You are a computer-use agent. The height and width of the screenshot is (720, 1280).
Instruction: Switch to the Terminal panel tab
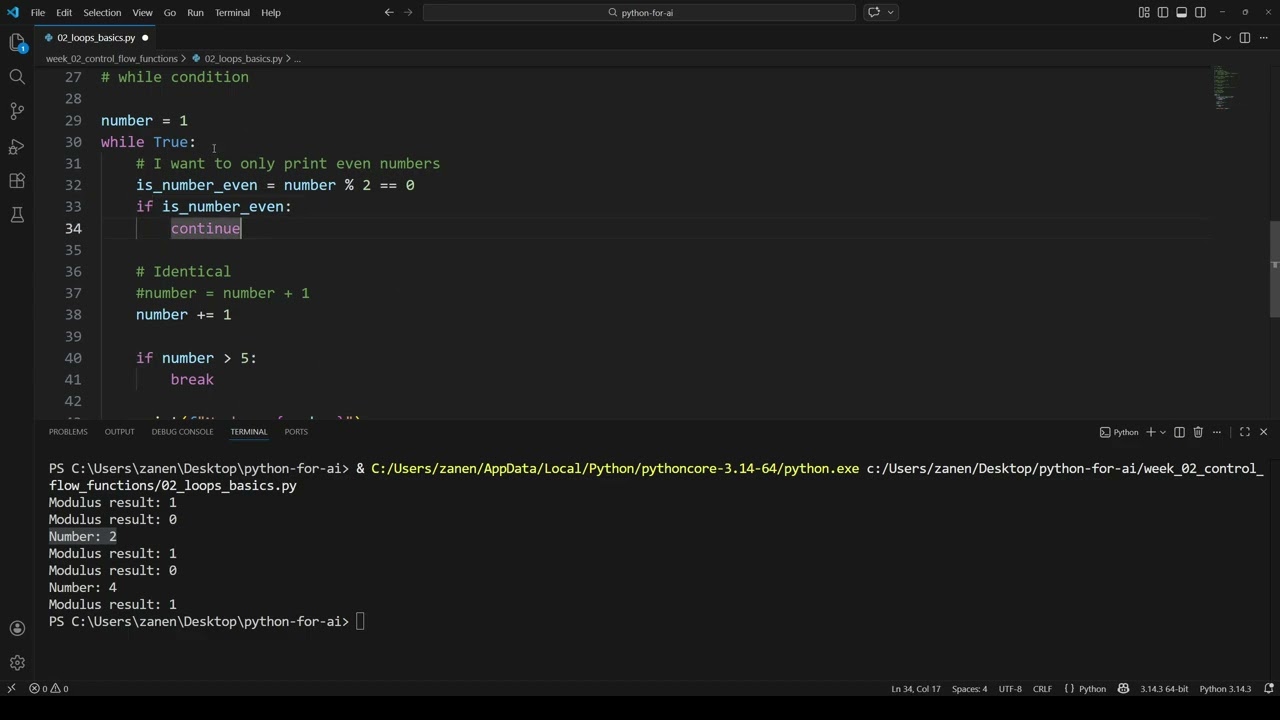coord(249,432)
